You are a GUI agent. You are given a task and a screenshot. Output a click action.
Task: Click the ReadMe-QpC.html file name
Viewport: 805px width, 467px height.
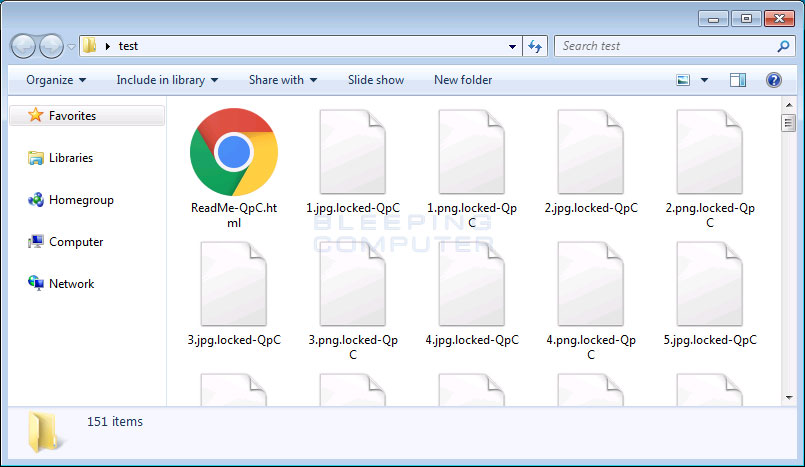pos(234,215)
